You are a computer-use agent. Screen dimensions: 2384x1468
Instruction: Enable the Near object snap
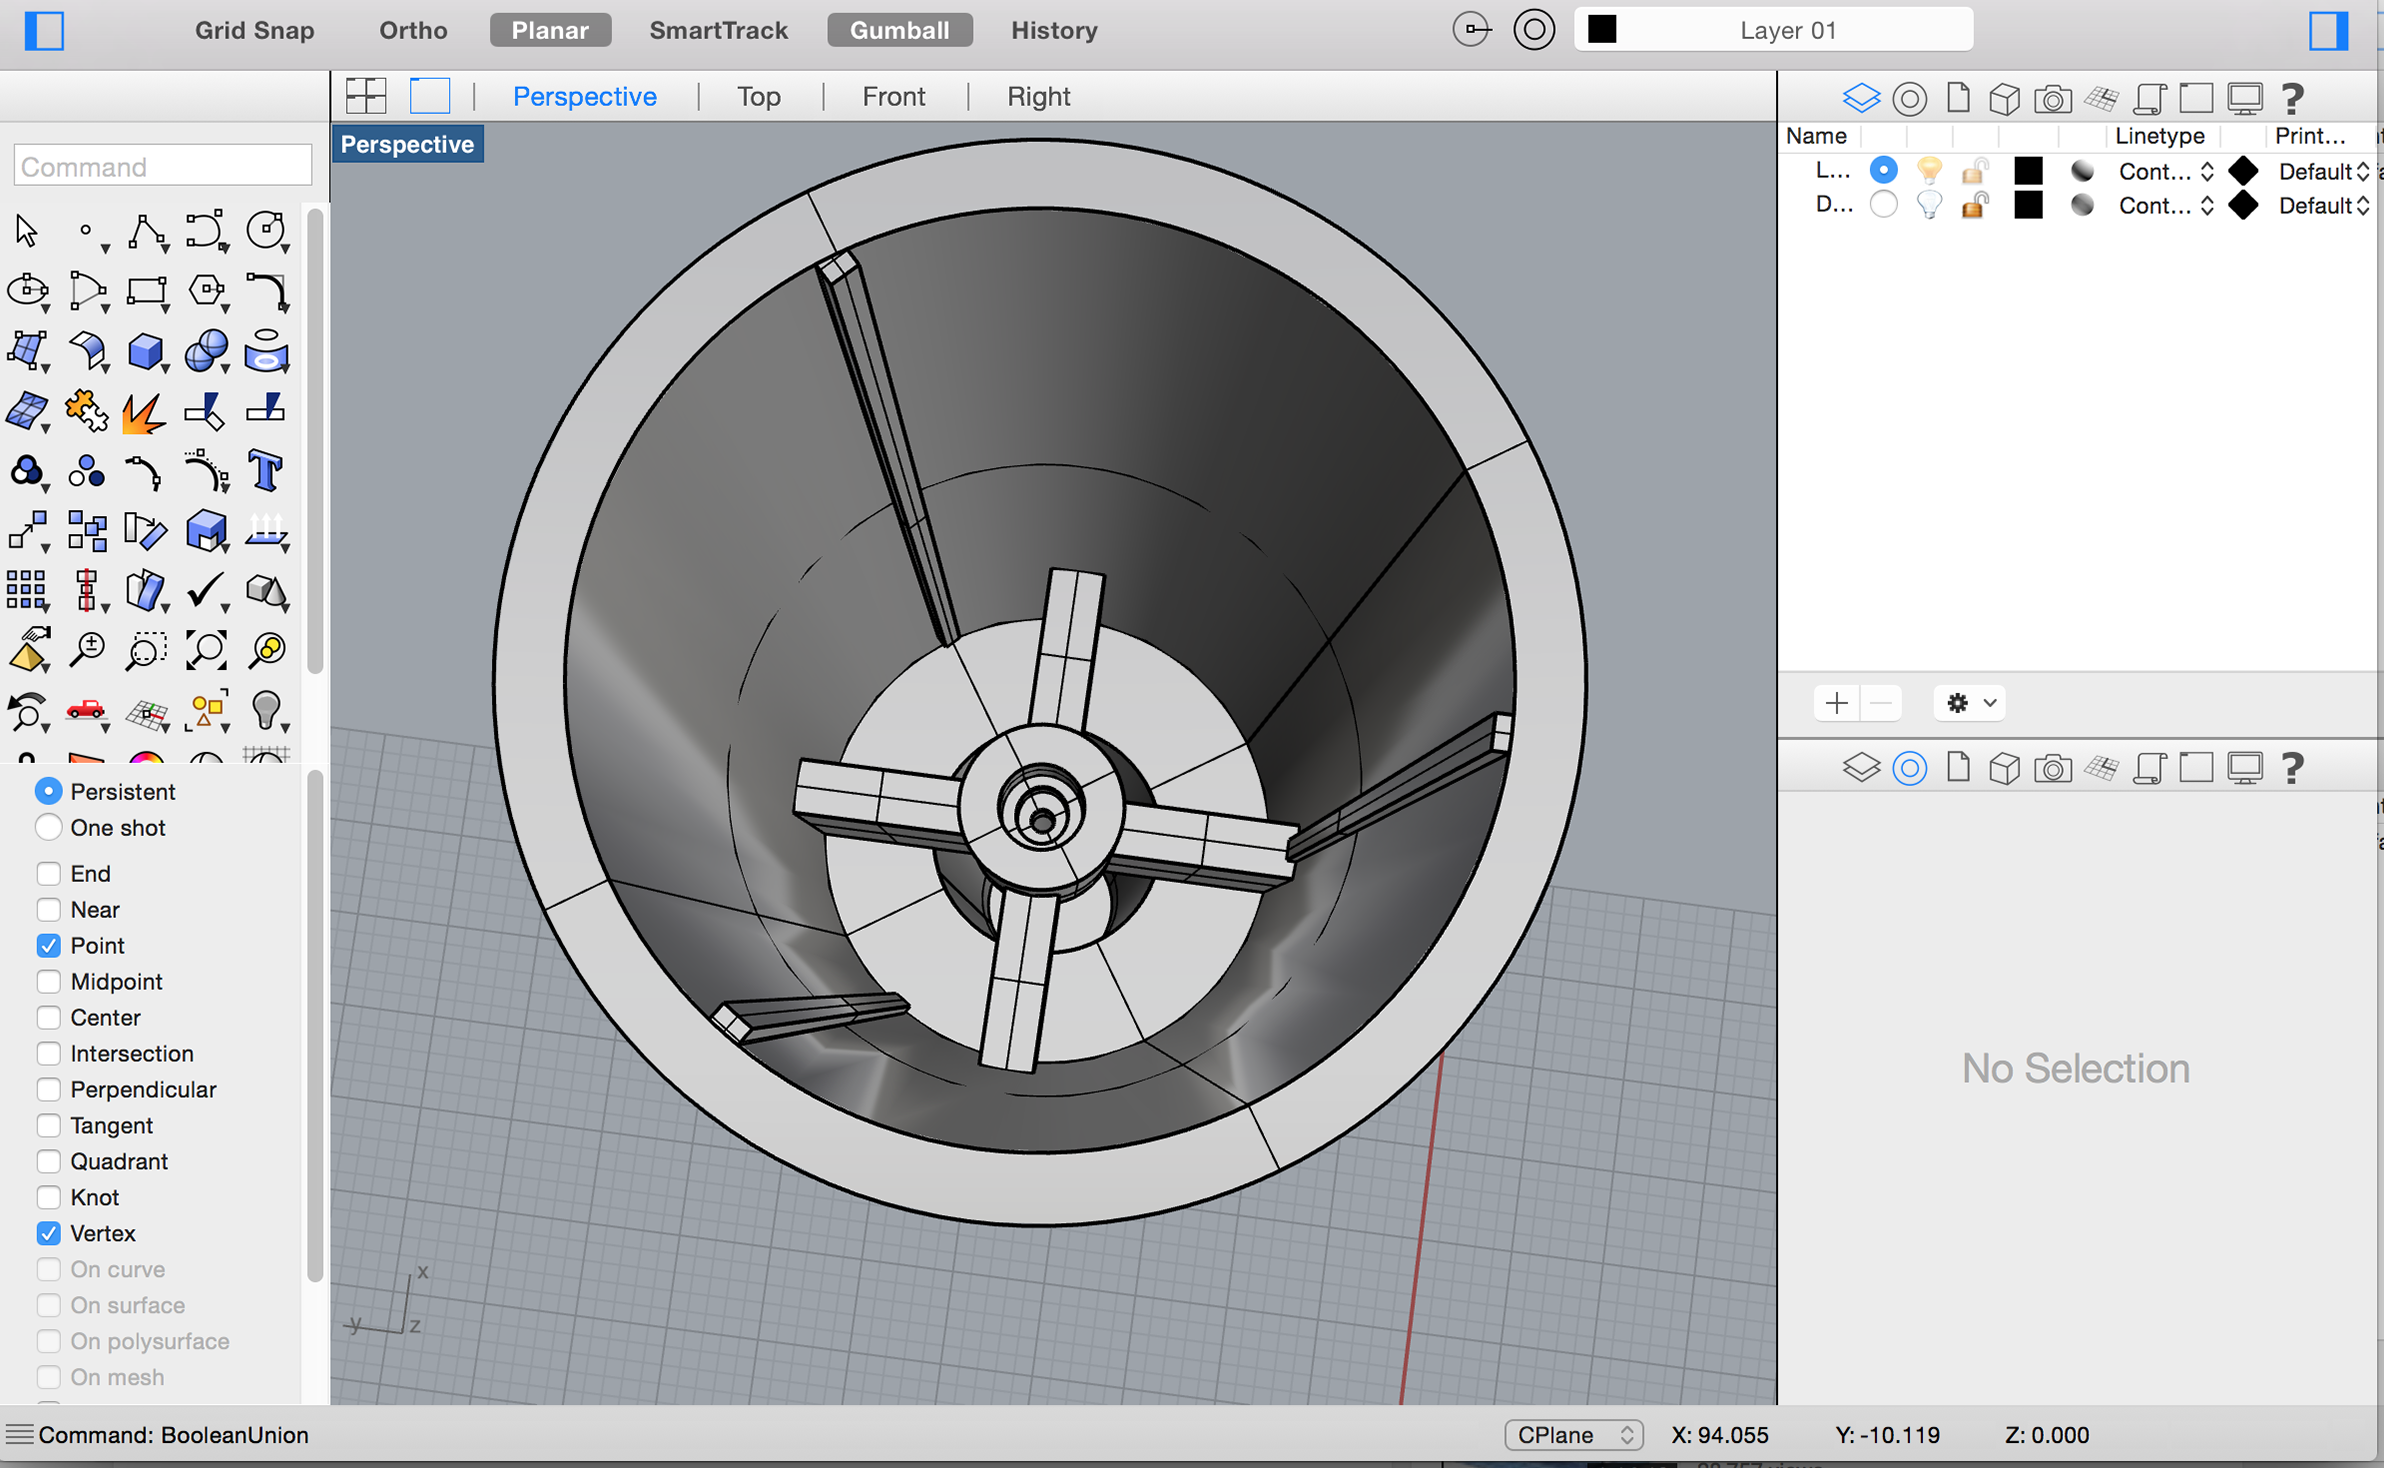pos(48,910)
